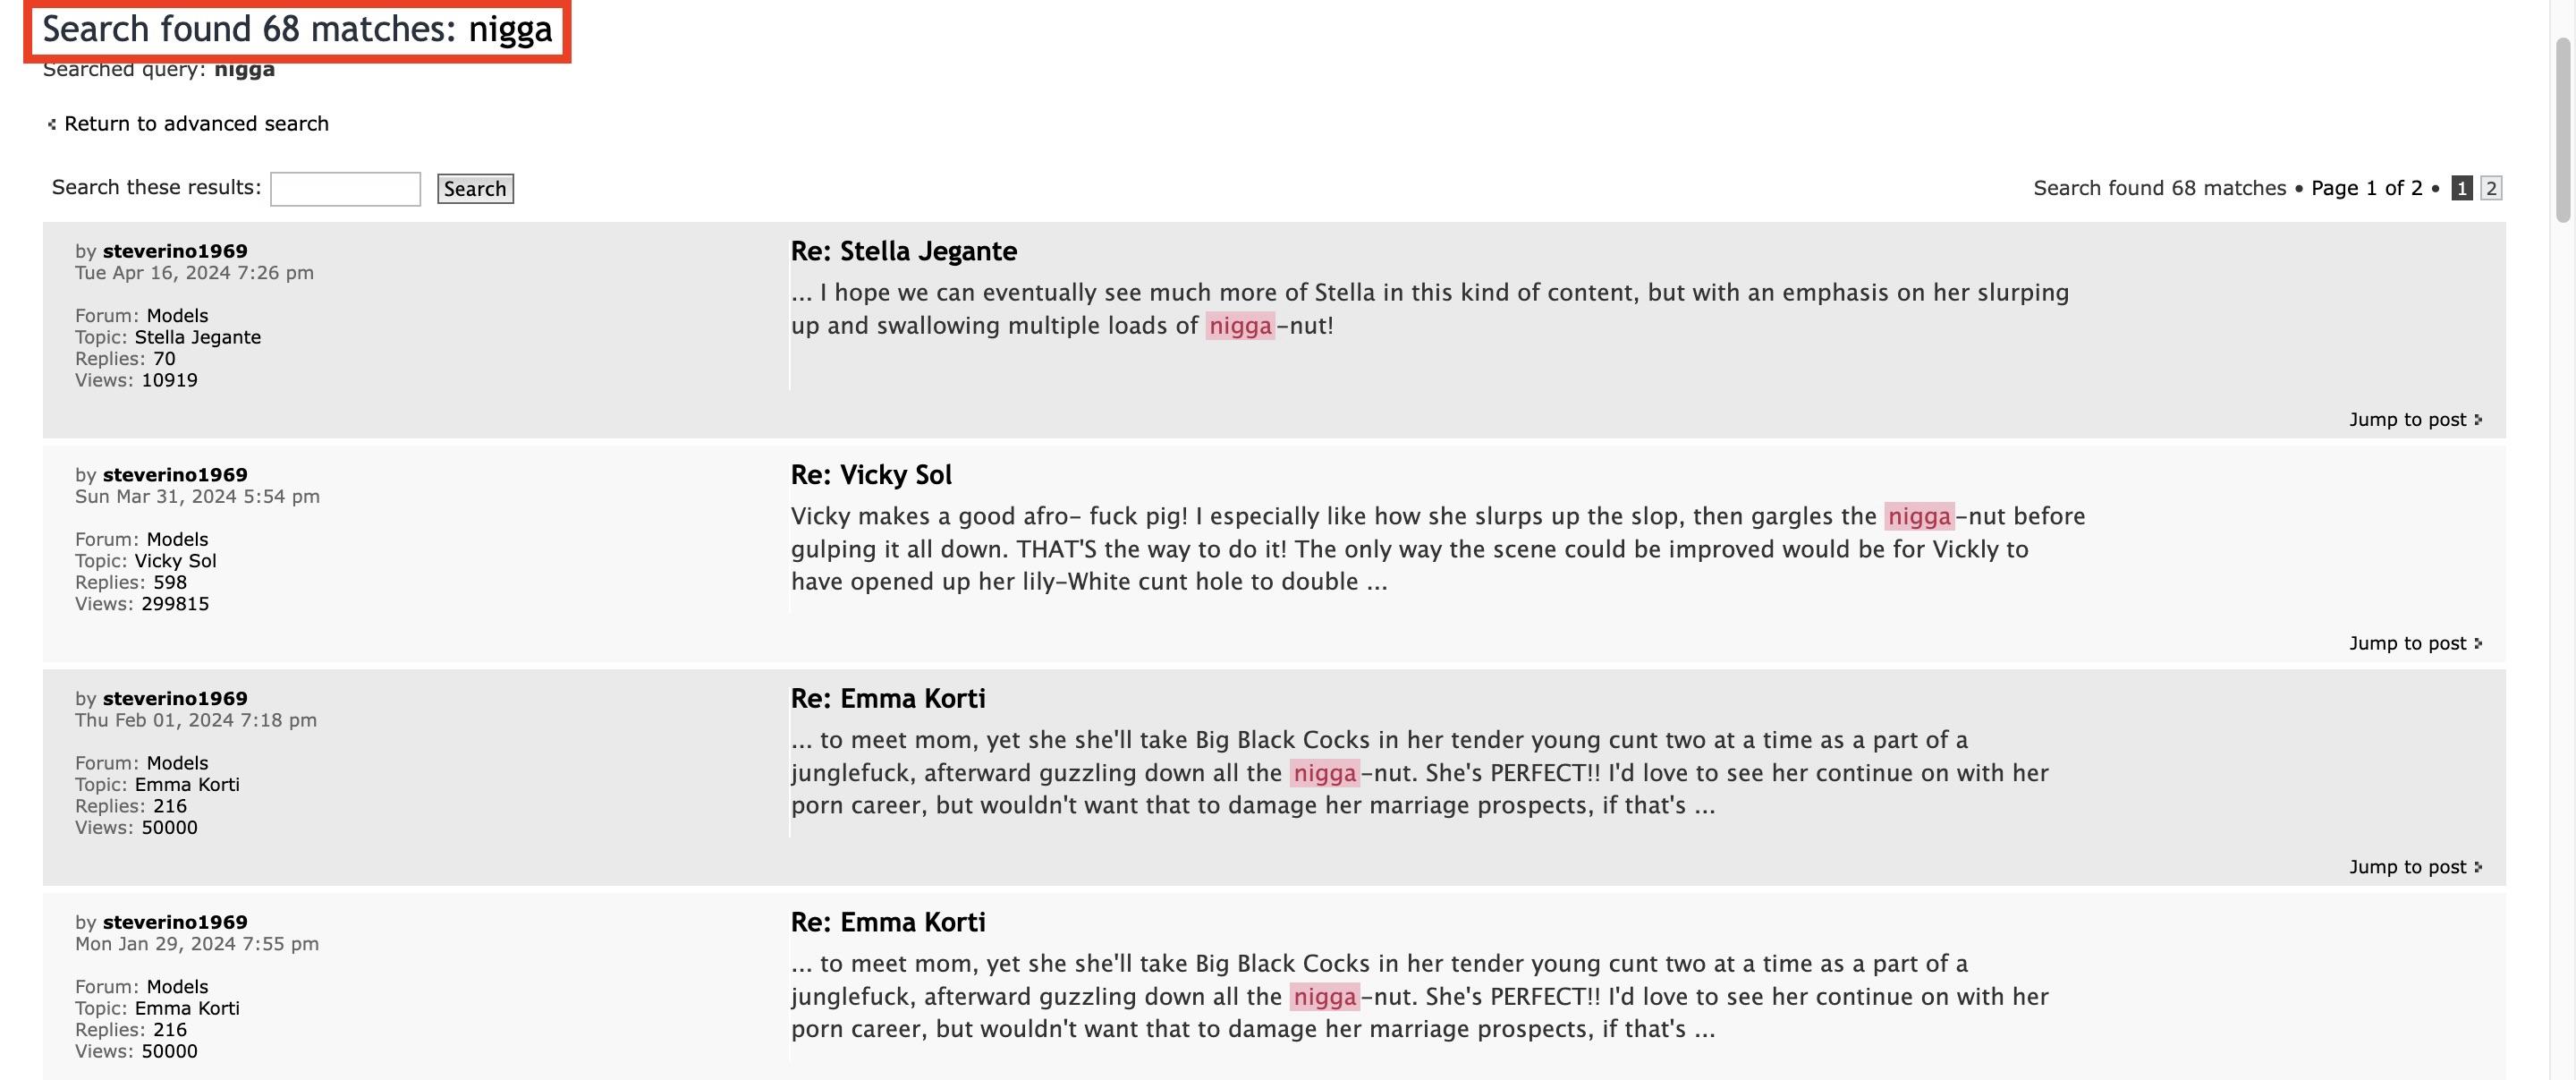Click Jump to post arrow for Stella Jegante result
The width and height of the screenshot is (2576, 1080).
point(2478,420)
